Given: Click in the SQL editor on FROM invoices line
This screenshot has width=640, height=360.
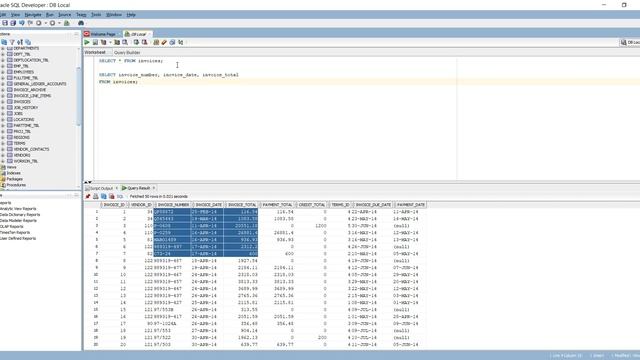Looking at the screenshot, I should tap(118, 82).
